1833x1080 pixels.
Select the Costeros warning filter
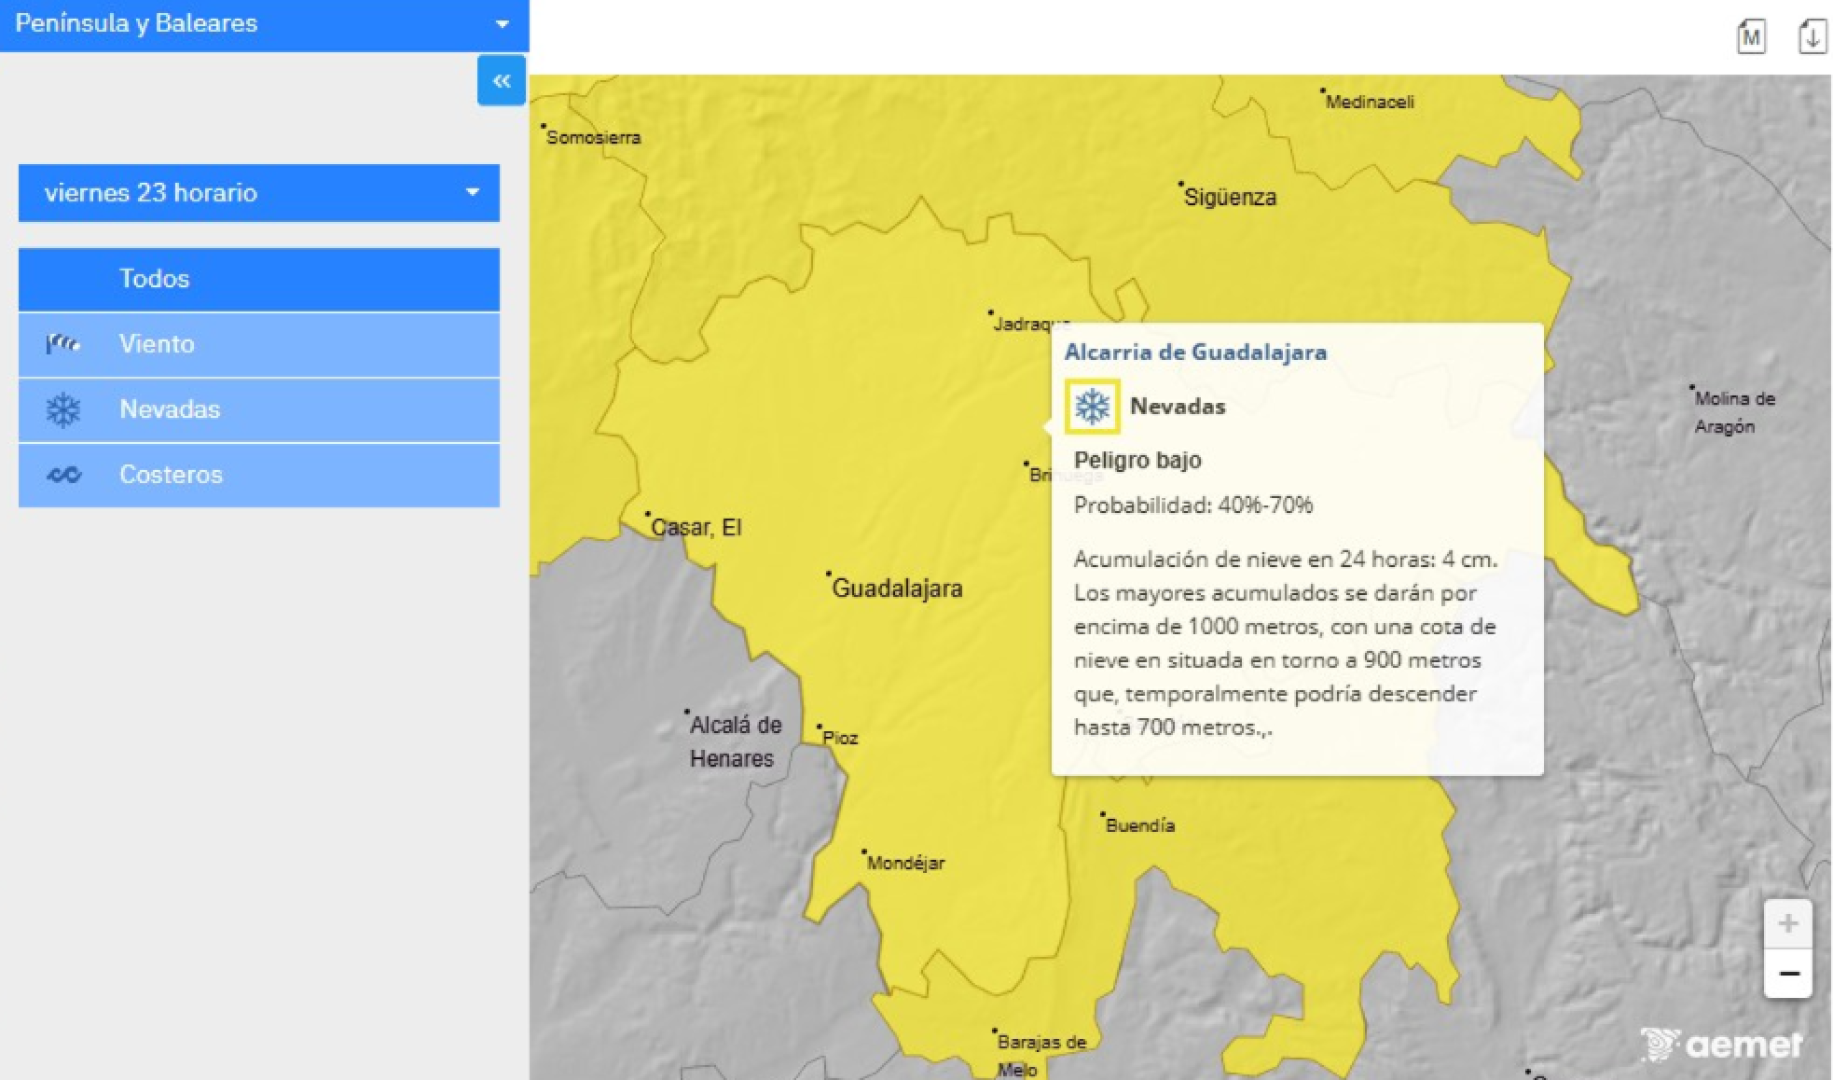pyautogui.click(x=258, y=475)
